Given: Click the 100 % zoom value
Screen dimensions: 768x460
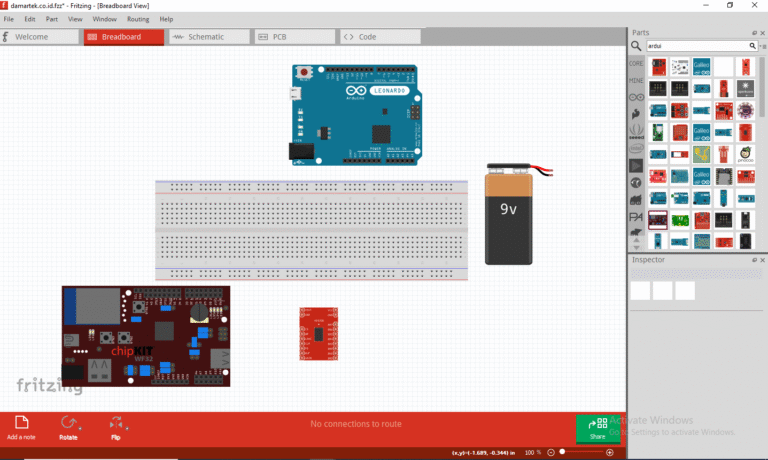Looking at the screenshot, I should [x=532, y=452].
